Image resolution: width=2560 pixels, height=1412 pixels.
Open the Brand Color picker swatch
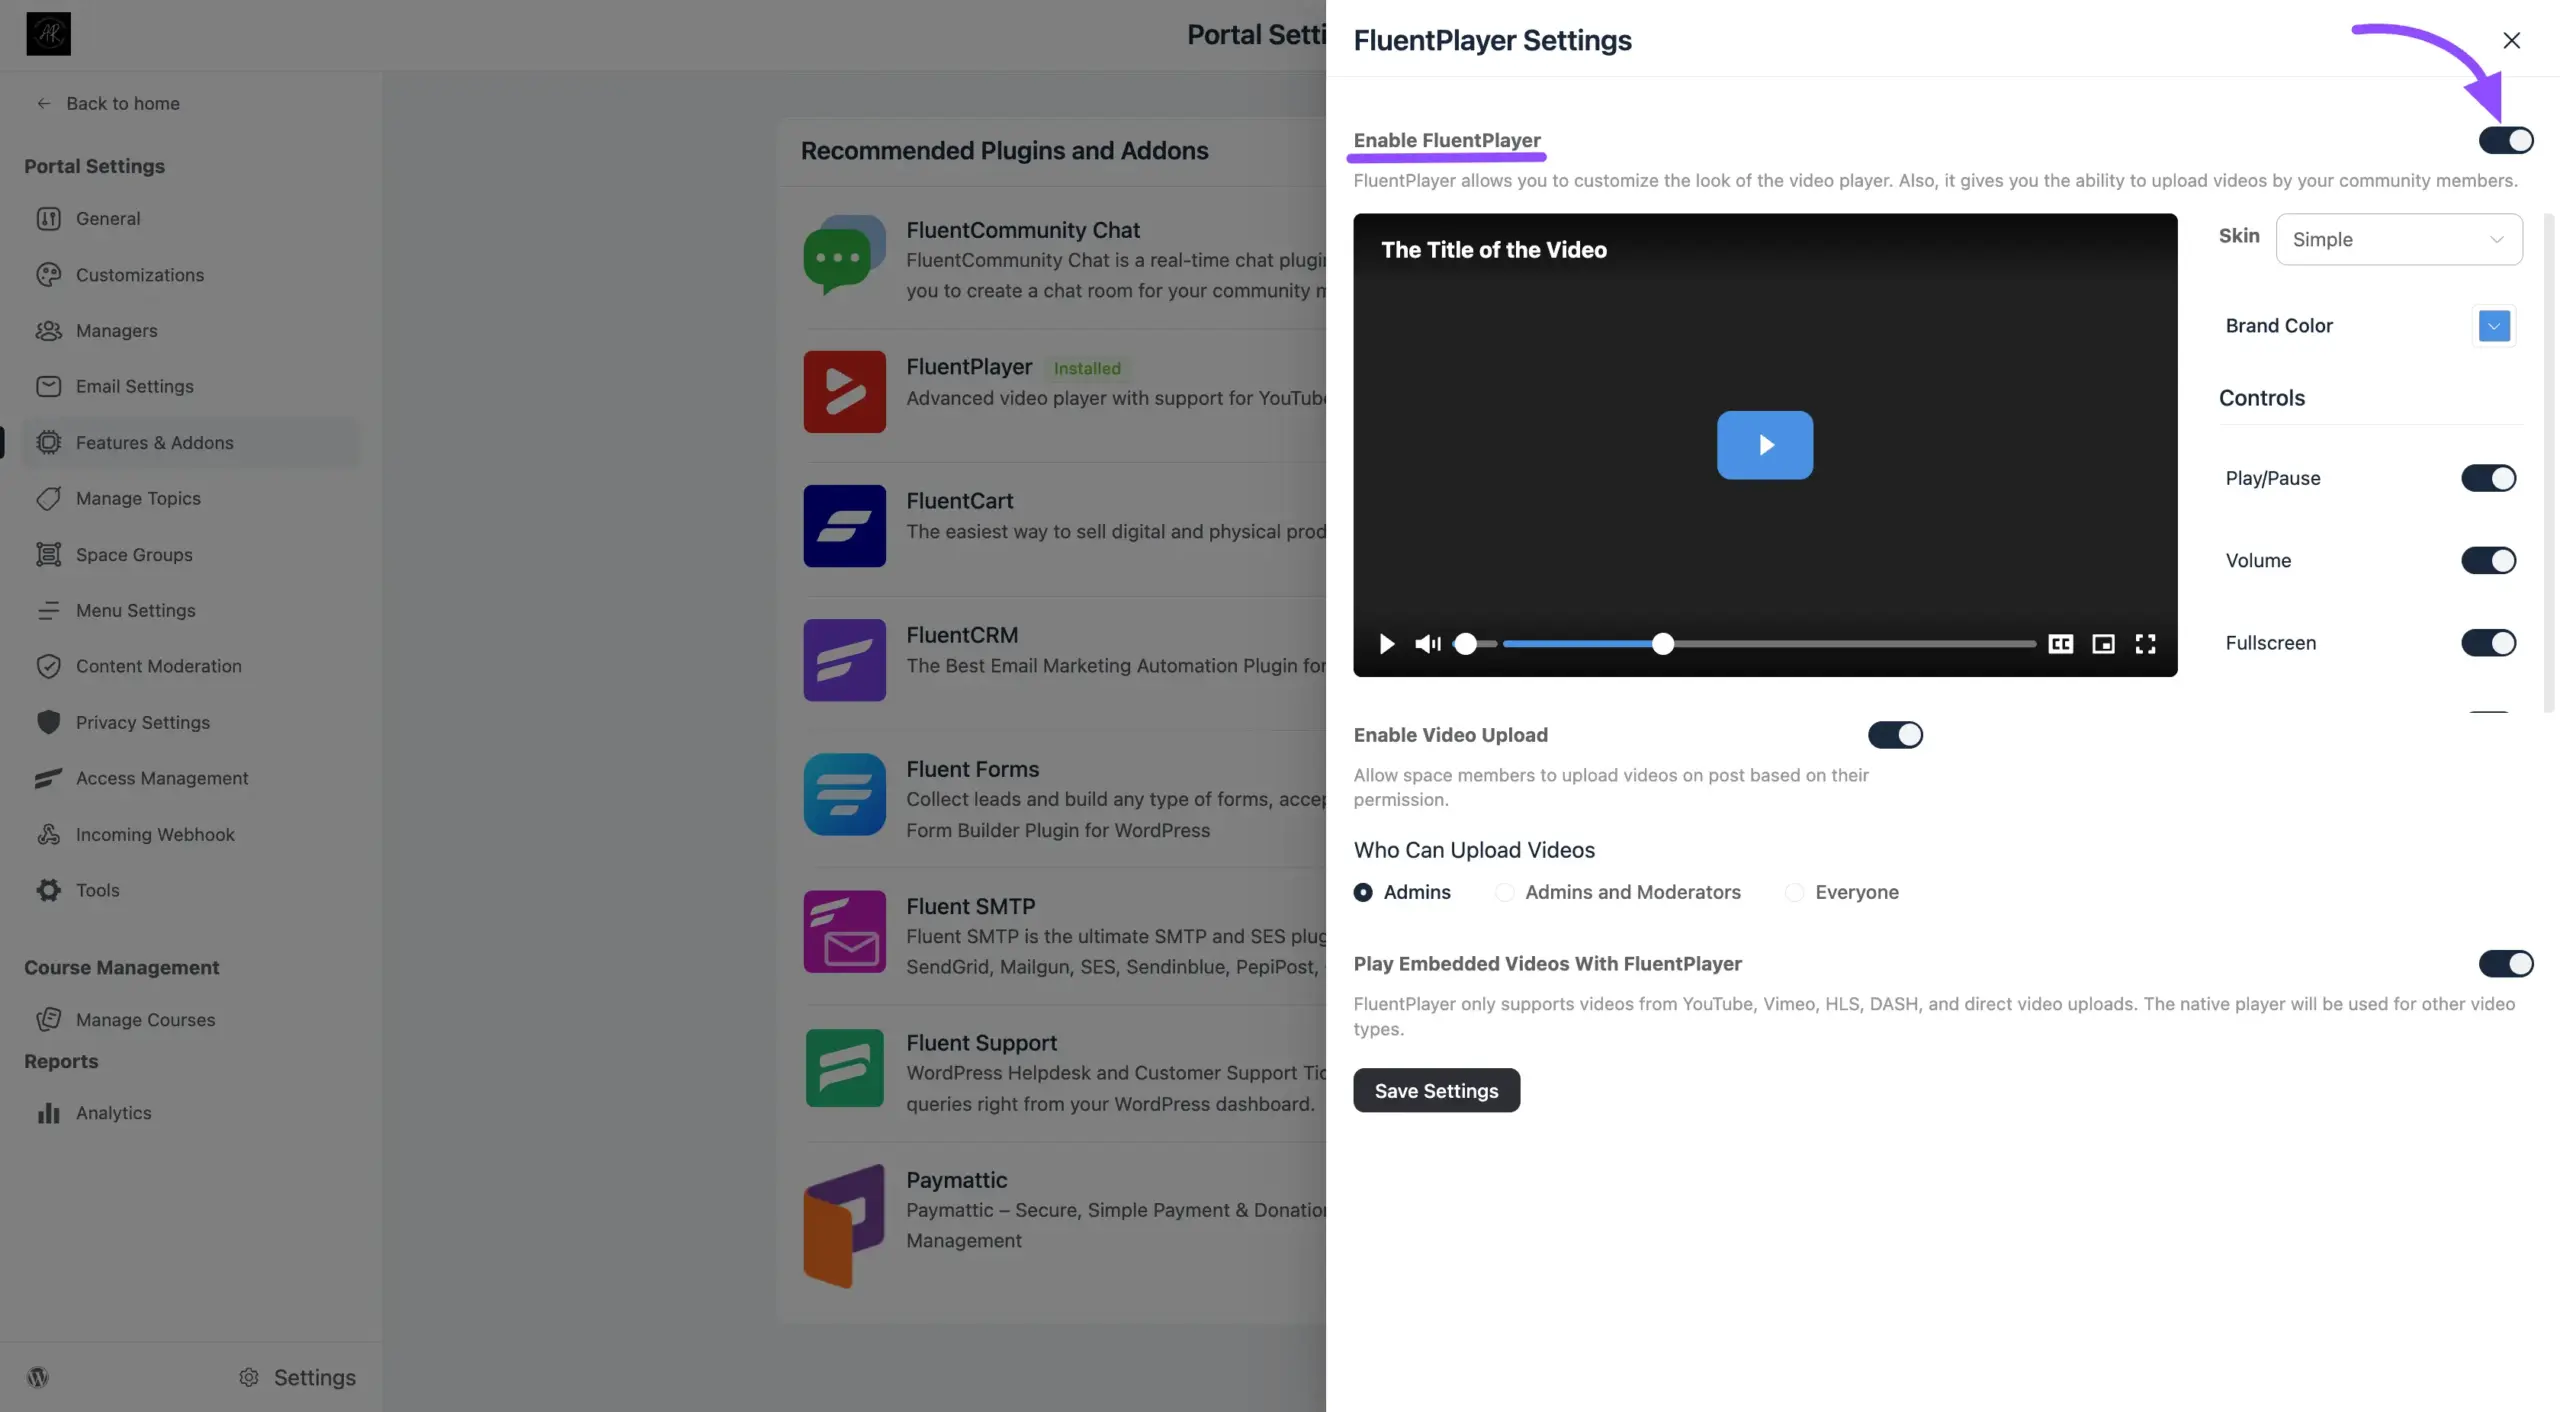pyautogui.click(x=2493, y=326)
